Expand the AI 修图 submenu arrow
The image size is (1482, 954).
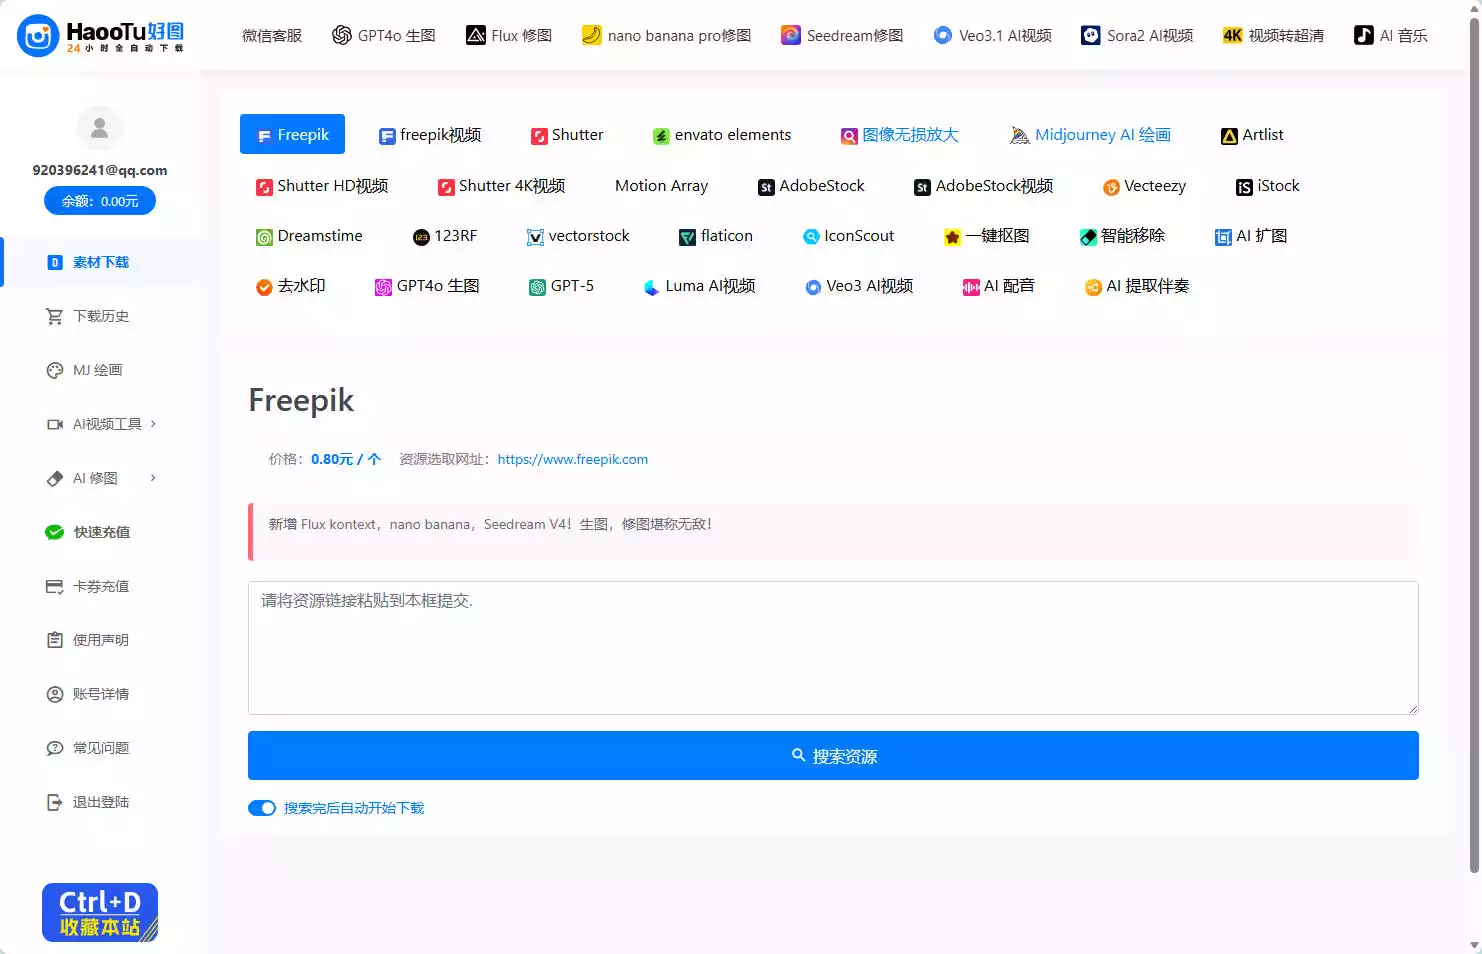point(153,478)
